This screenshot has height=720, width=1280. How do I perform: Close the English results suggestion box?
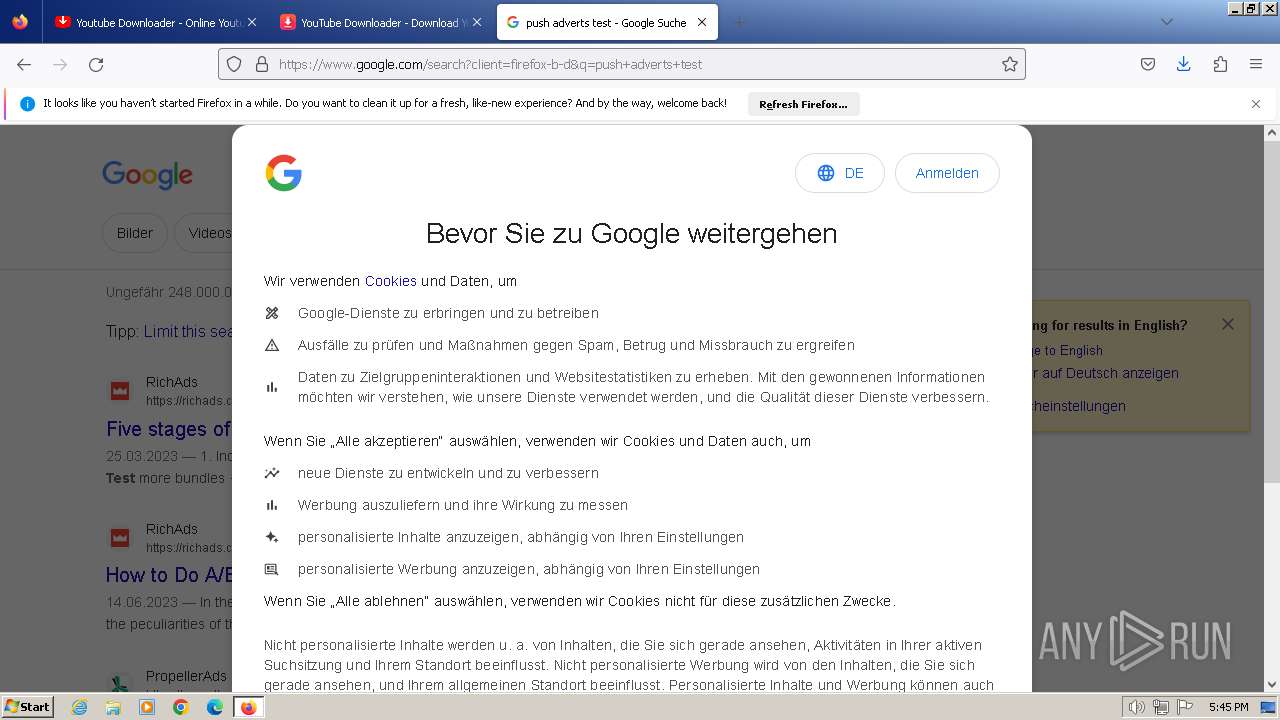pyautogui.click(x=1228, y=324)
